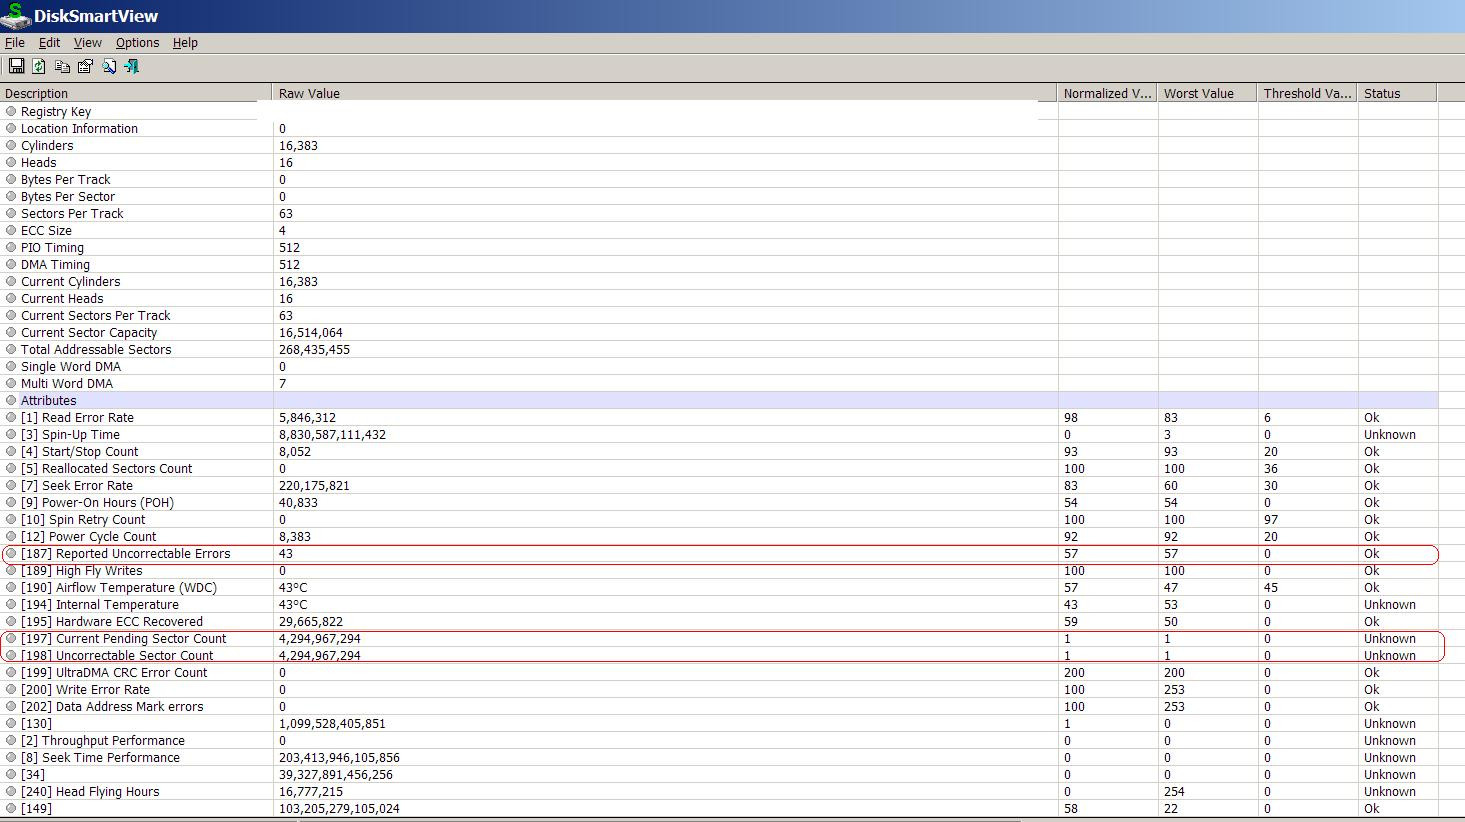Click the Find toolbar icon

pos(109,66)
